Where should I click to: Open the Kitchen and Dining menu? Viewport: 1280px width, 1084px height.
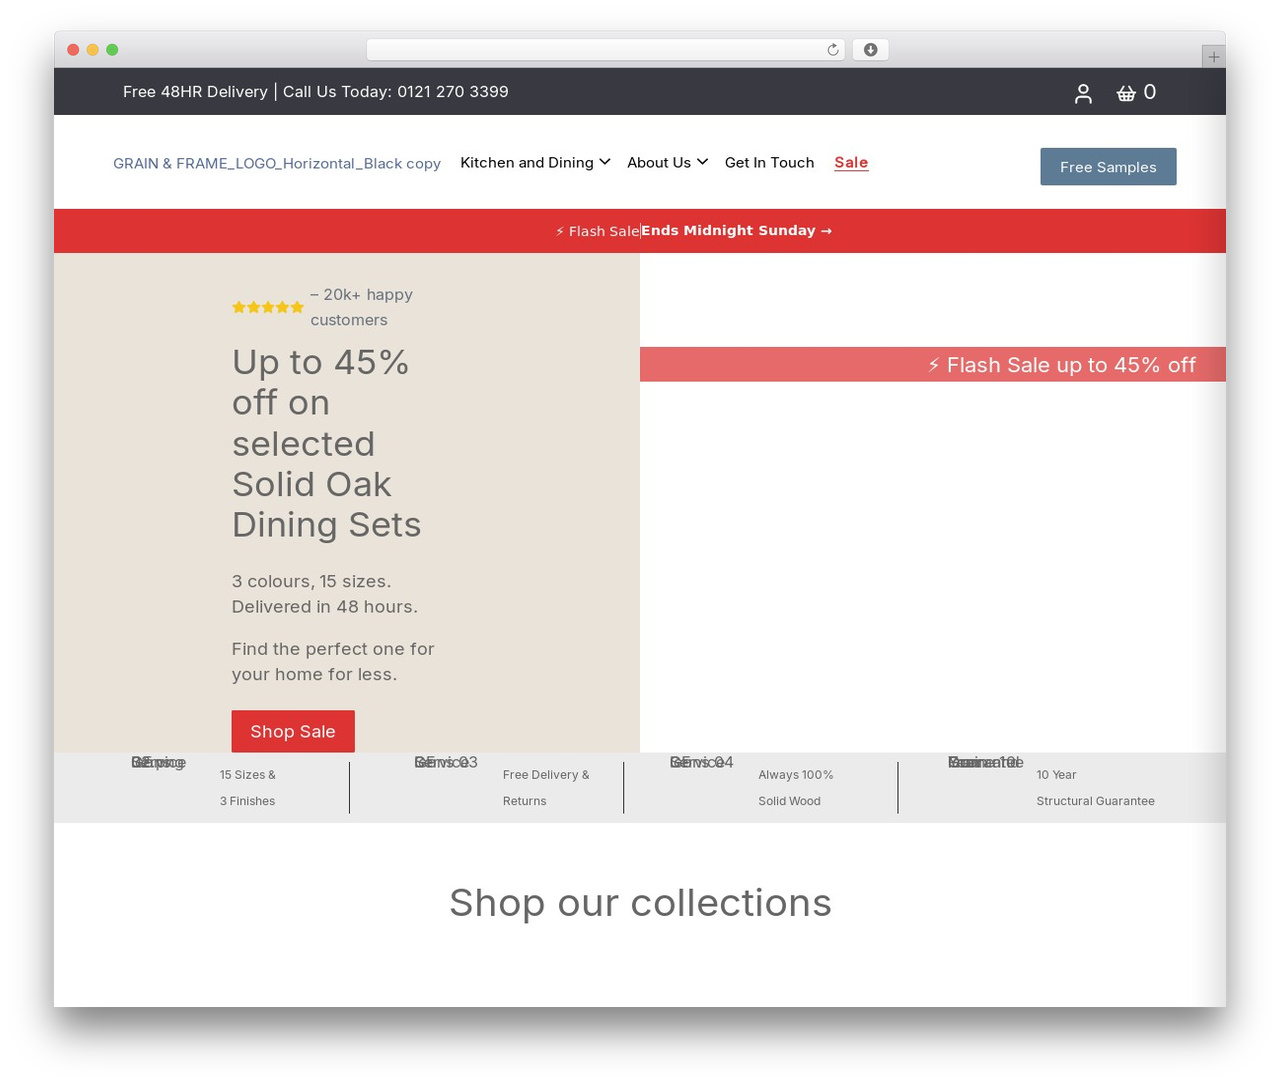coord(527,162)
